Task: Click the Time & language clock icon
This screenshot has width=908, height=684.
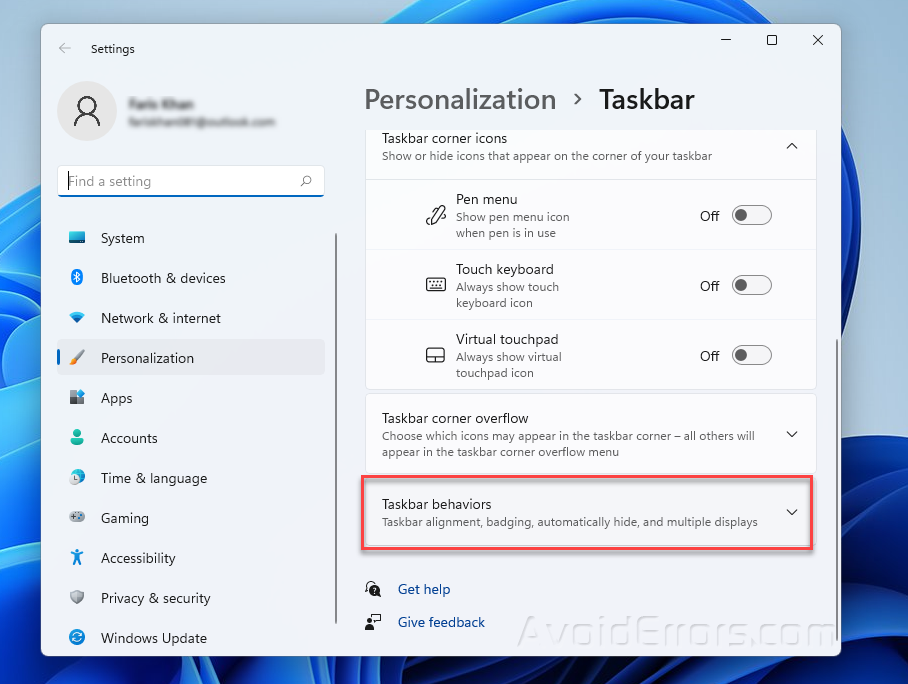Action: point(77,477)
